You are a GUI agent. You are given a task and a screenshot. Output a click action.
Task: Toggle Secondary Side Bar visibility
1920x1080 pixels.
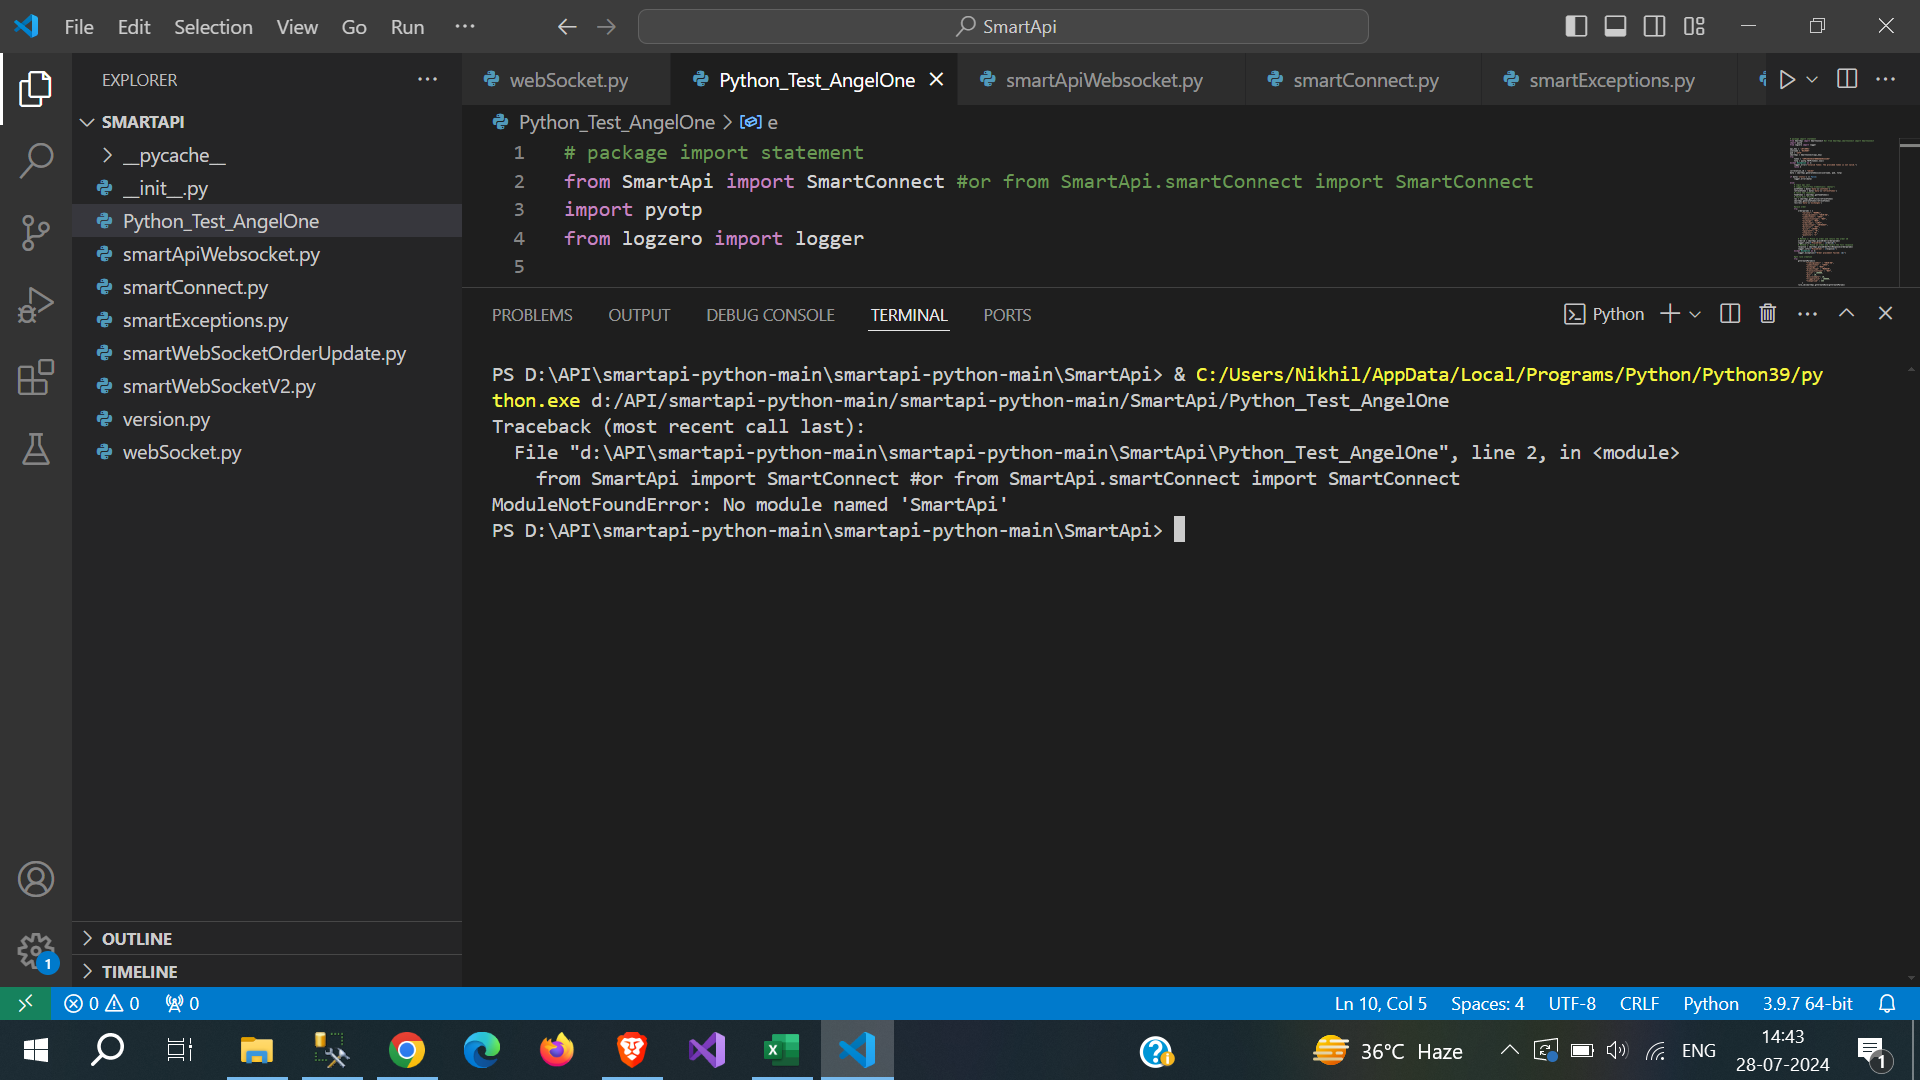pos(1655,27)
